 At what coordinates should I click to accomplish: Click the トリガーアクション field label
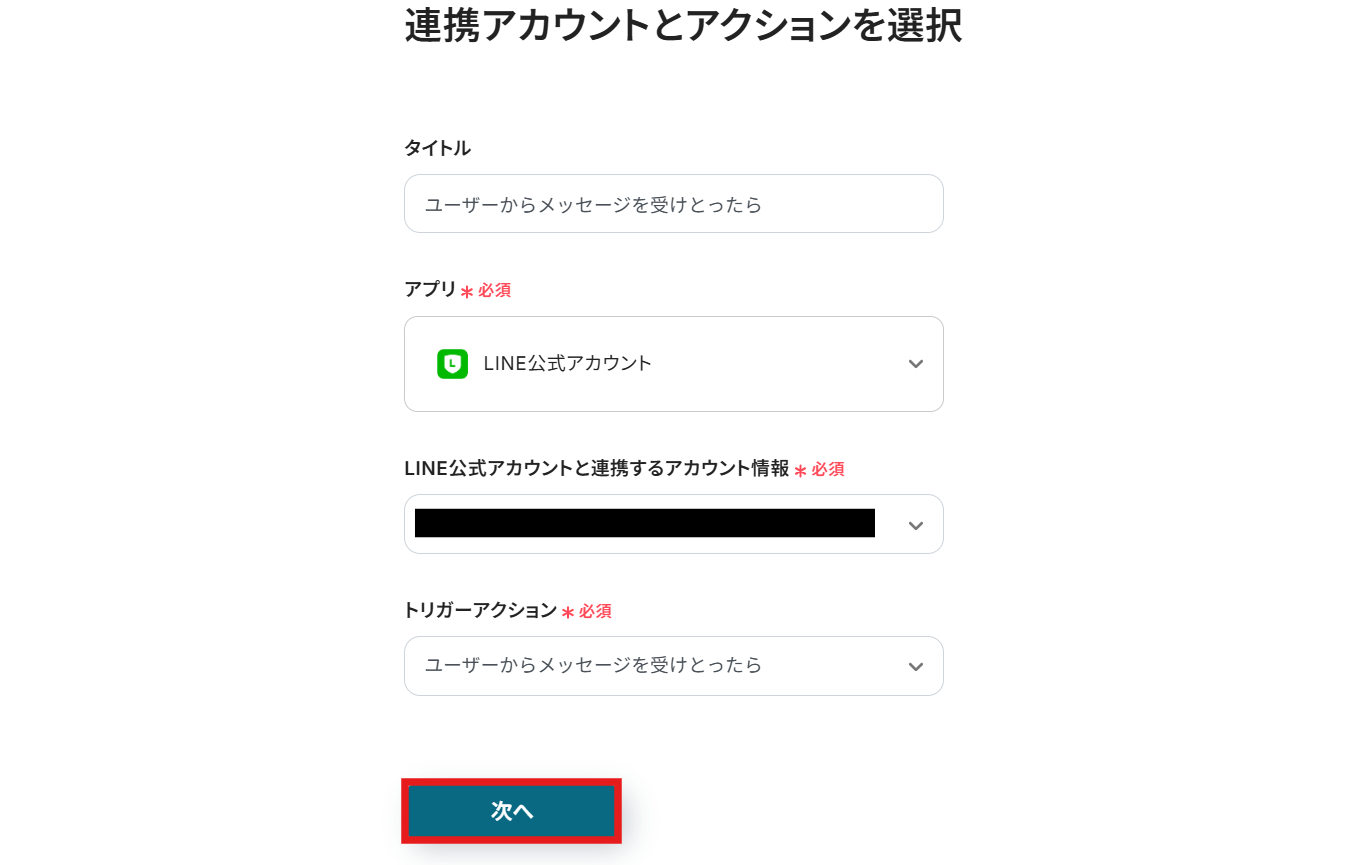(480, 610)
